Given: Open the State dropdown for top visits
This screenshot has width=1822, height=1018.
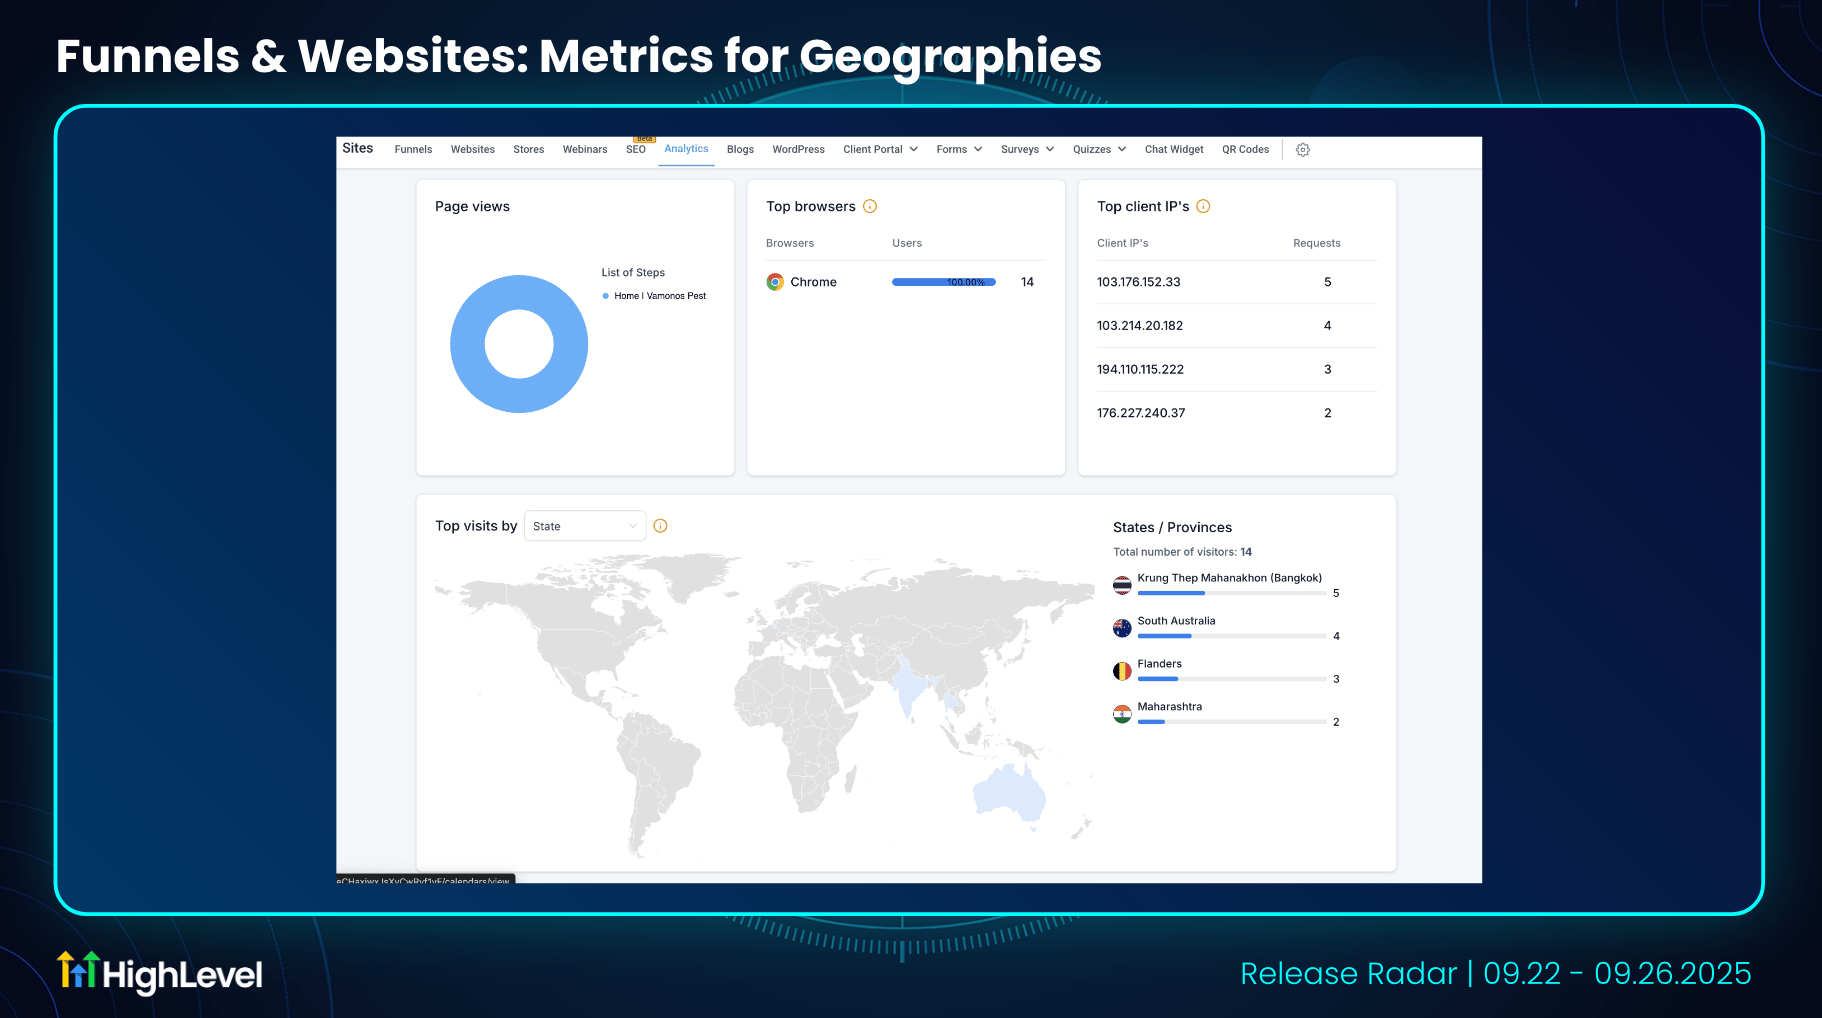Looking at the screenshot, I should (585, 526).
